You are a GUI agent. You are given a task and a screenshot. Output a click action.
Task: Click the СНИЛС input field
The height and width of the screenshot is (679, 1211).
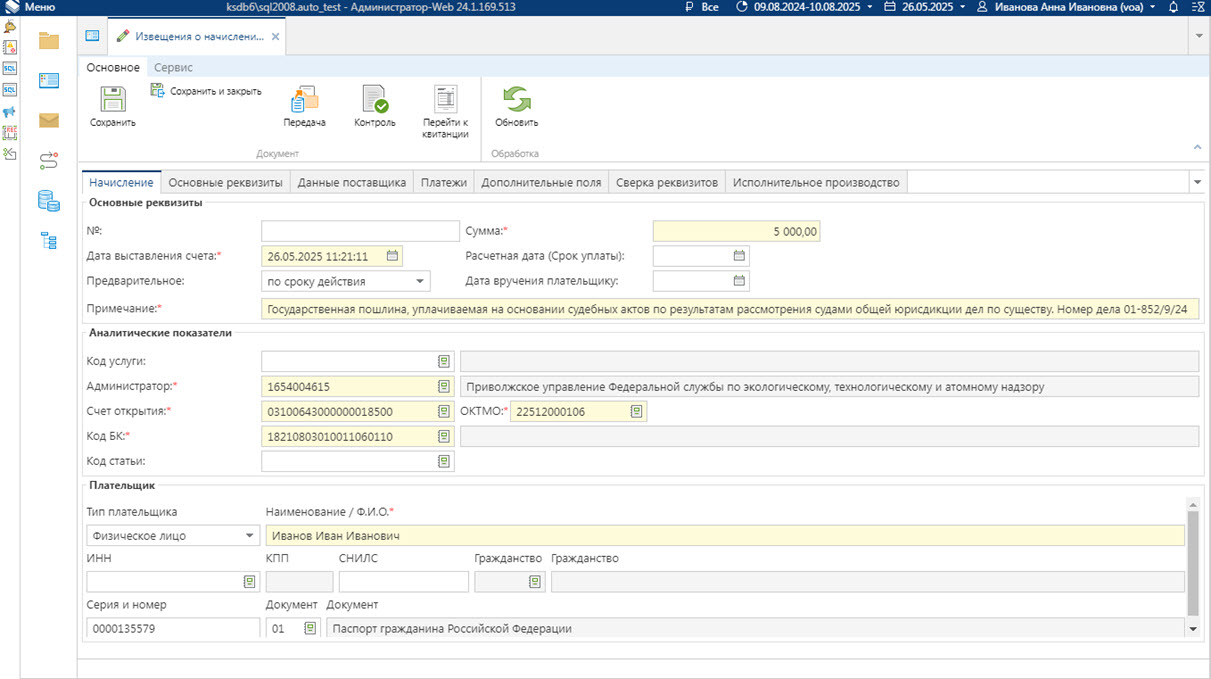pos(403,581)
